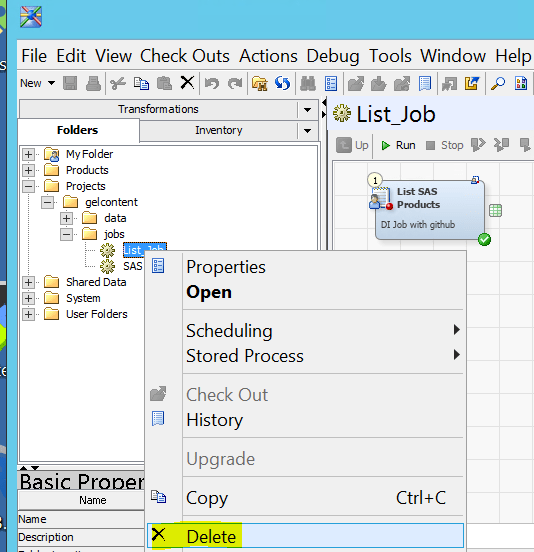Choose Open in the context menu

pyautogui.click(x=306, y=292)
